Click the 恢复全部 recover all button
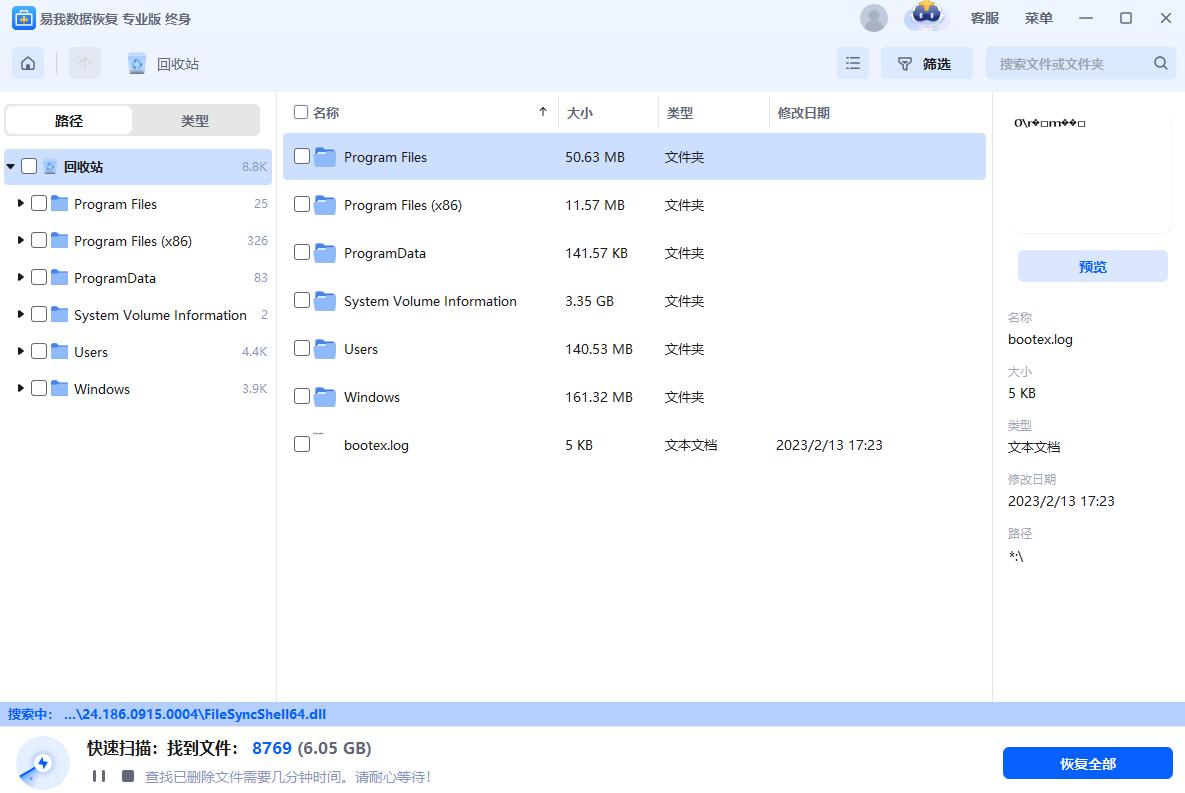Viewport: 1185px width, 793px height. (x=1087, y=762)
